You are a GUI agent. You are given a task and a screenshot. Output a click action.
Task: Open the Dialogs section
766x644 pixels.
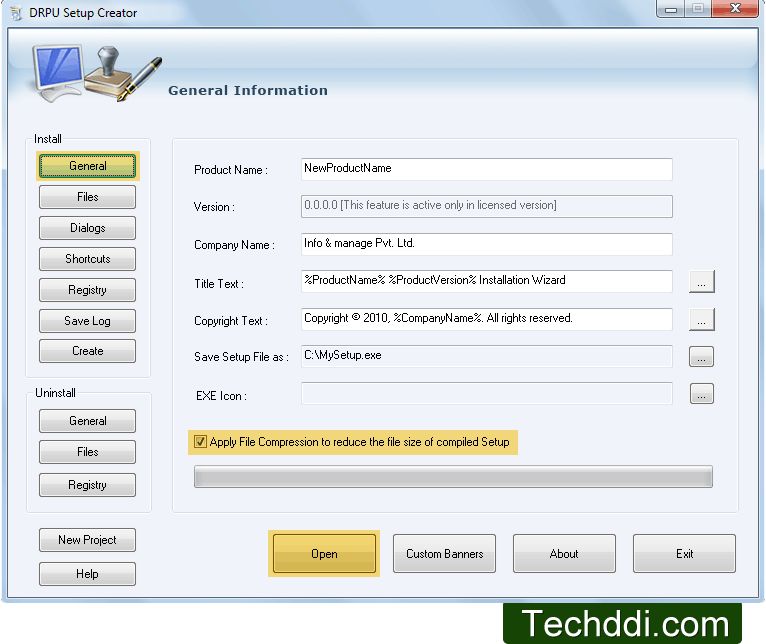(x=87, y=228)
